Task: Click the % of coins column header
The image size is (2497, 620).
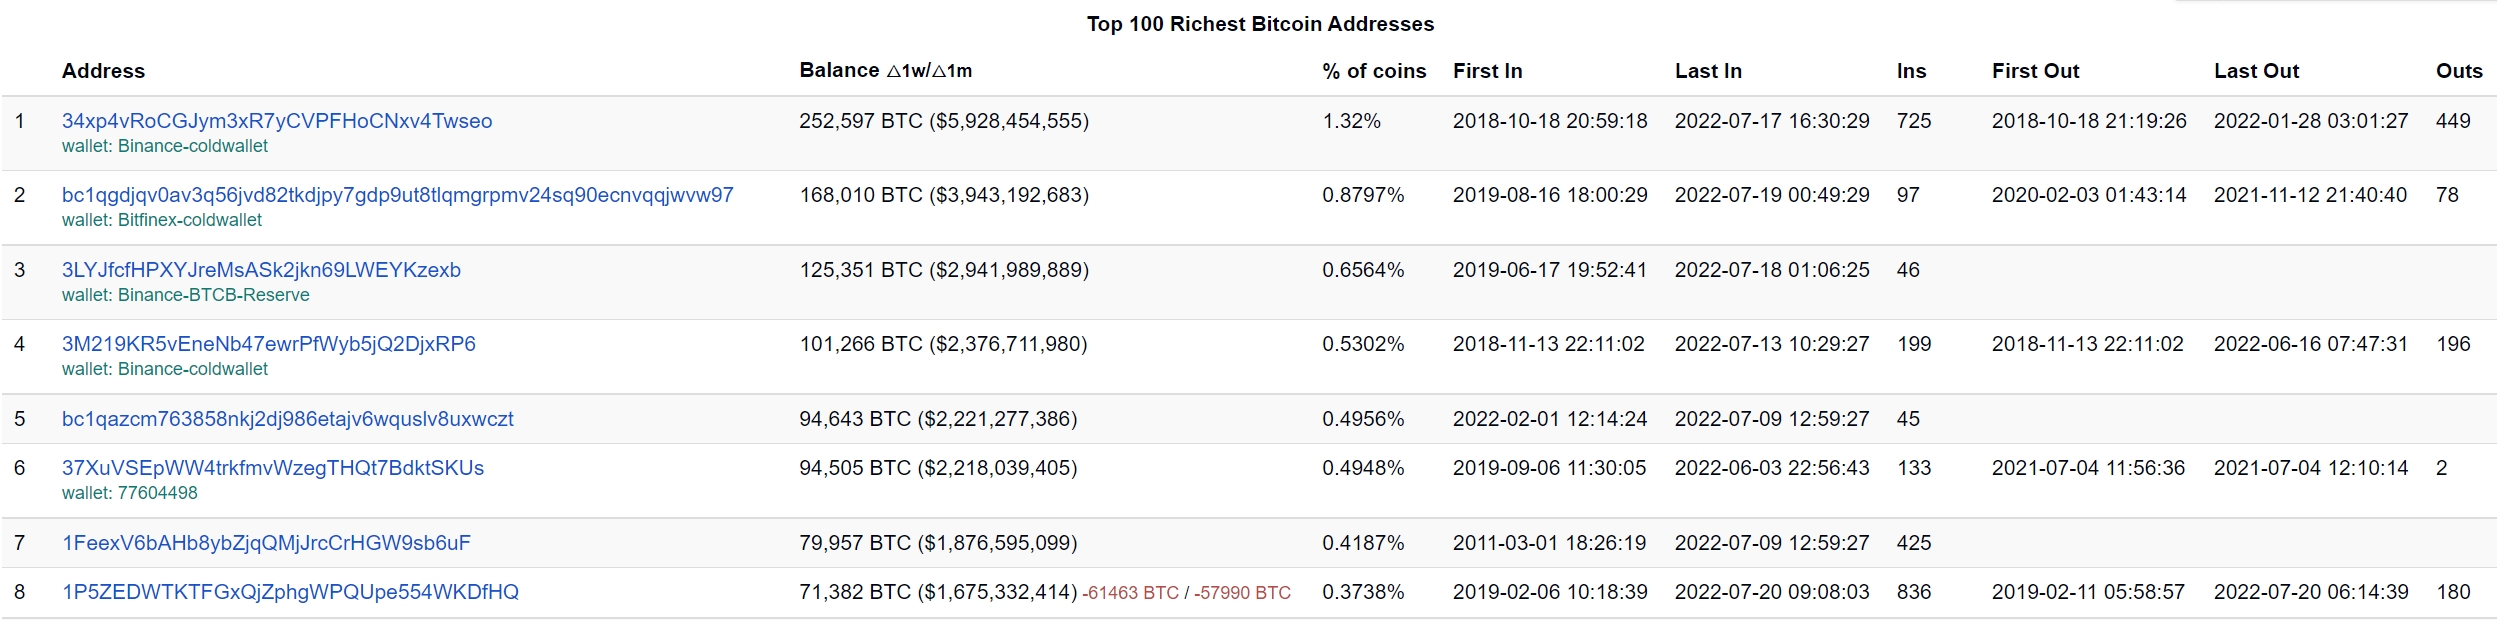Action: coord(1373,71)
